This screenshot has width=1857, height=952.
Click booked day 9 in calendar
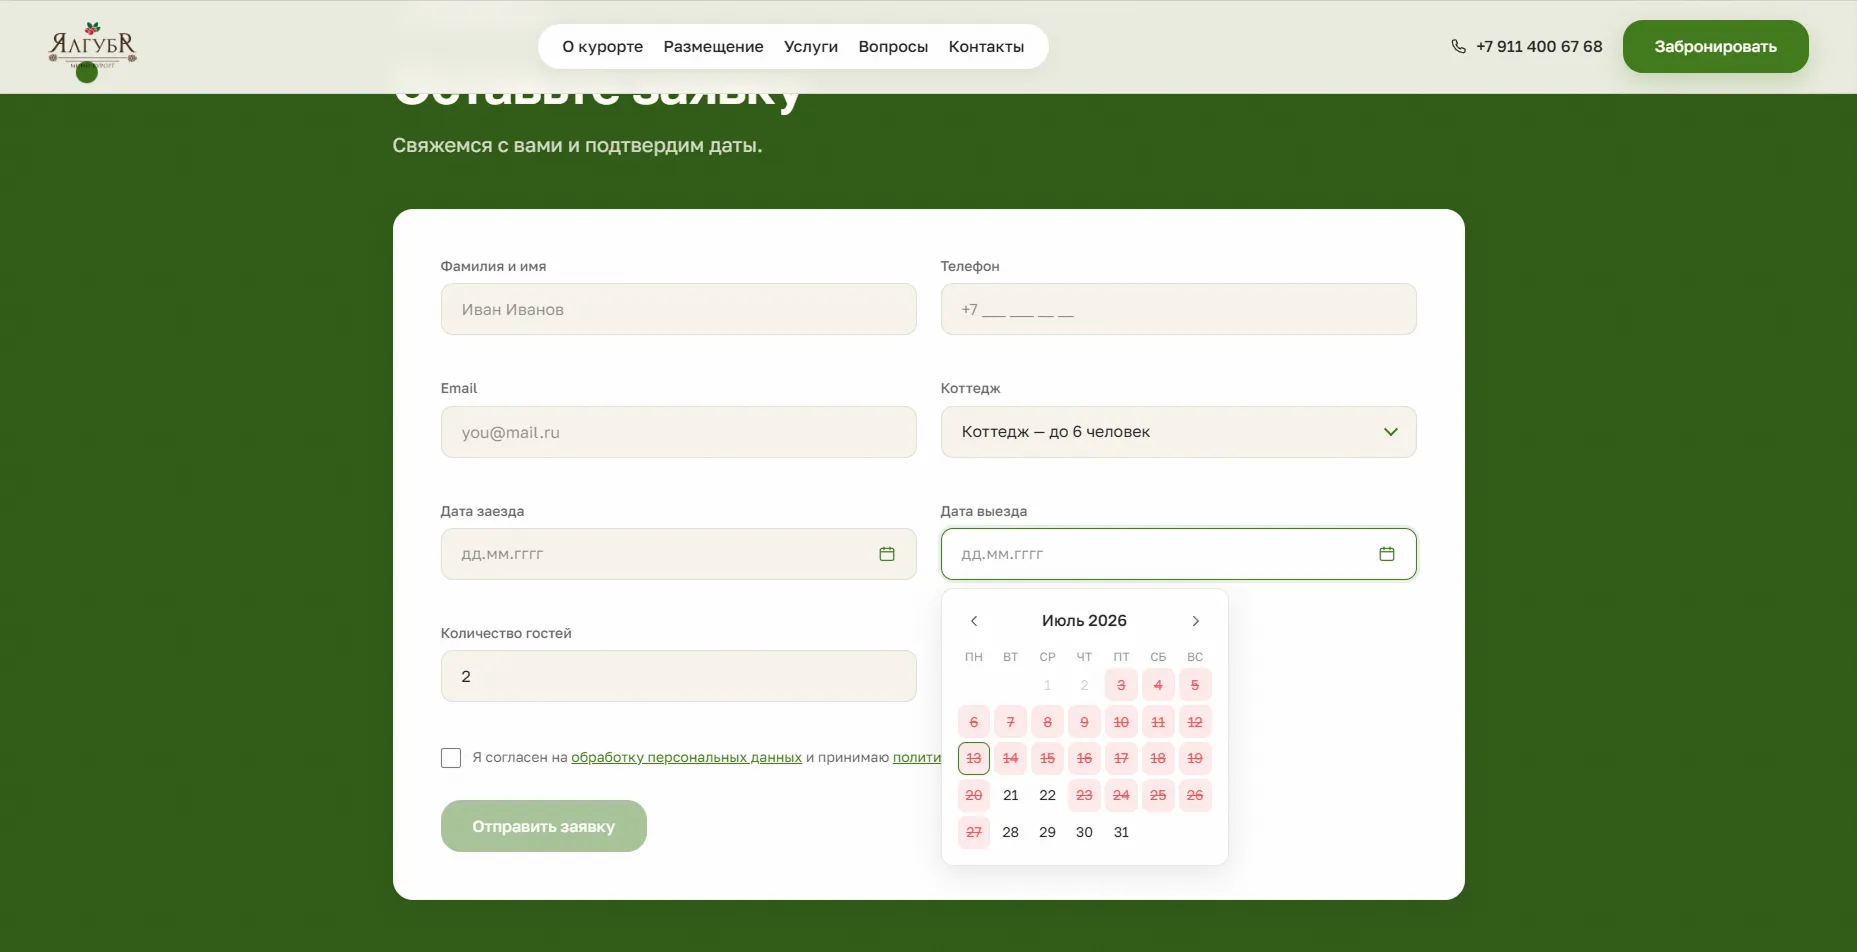(1084, 722)
